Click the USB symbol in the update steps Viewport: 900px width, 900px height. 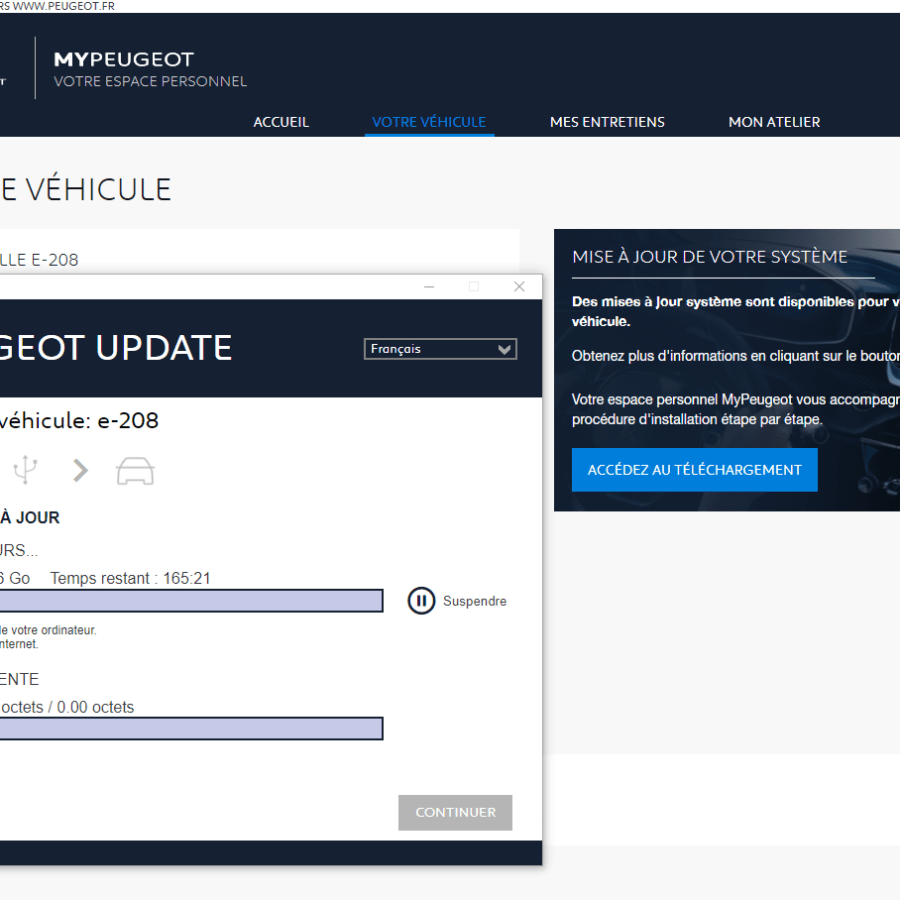tap(25, 470)
